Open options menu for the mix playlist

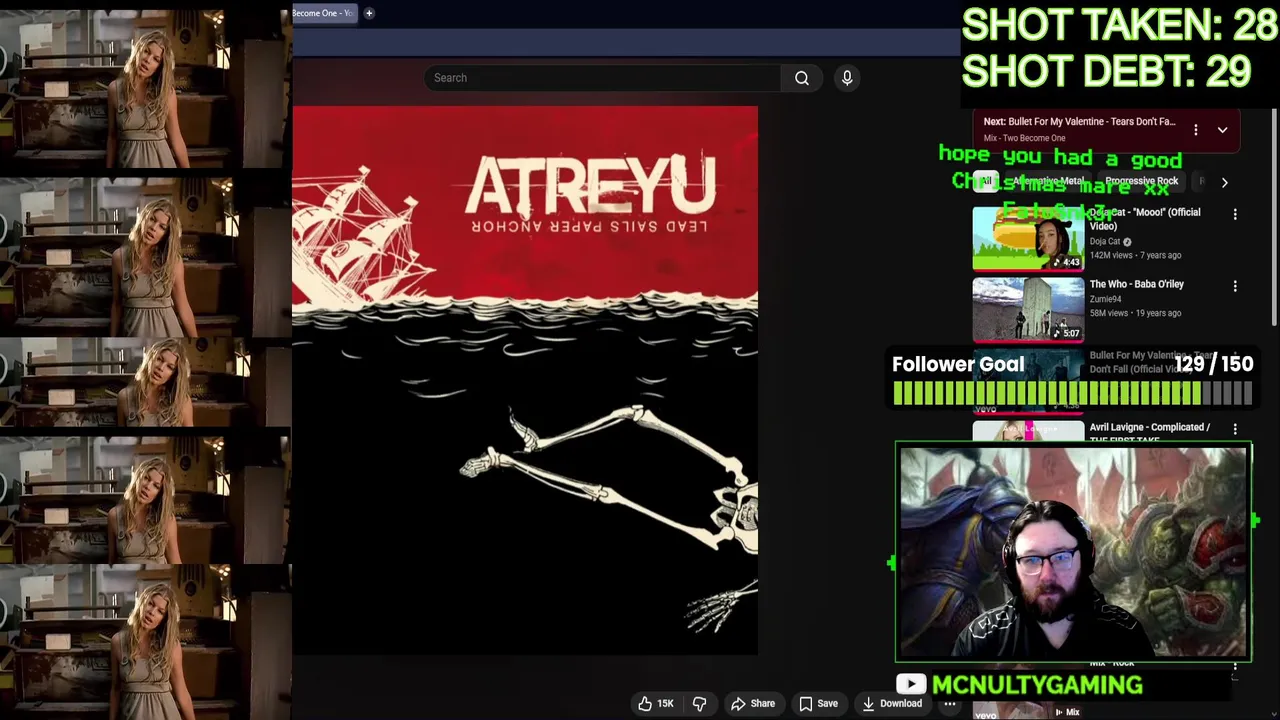1195,130
